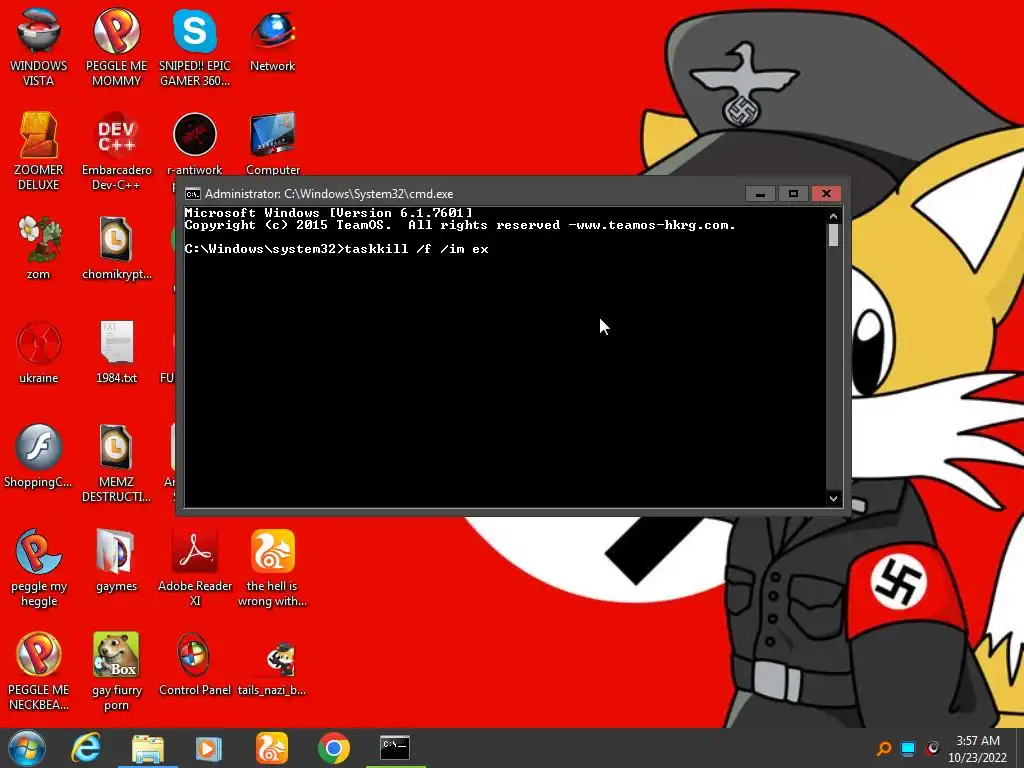Click the Windows Start orb
This screenshot has width=1024, height=768.
pos(27,748)
